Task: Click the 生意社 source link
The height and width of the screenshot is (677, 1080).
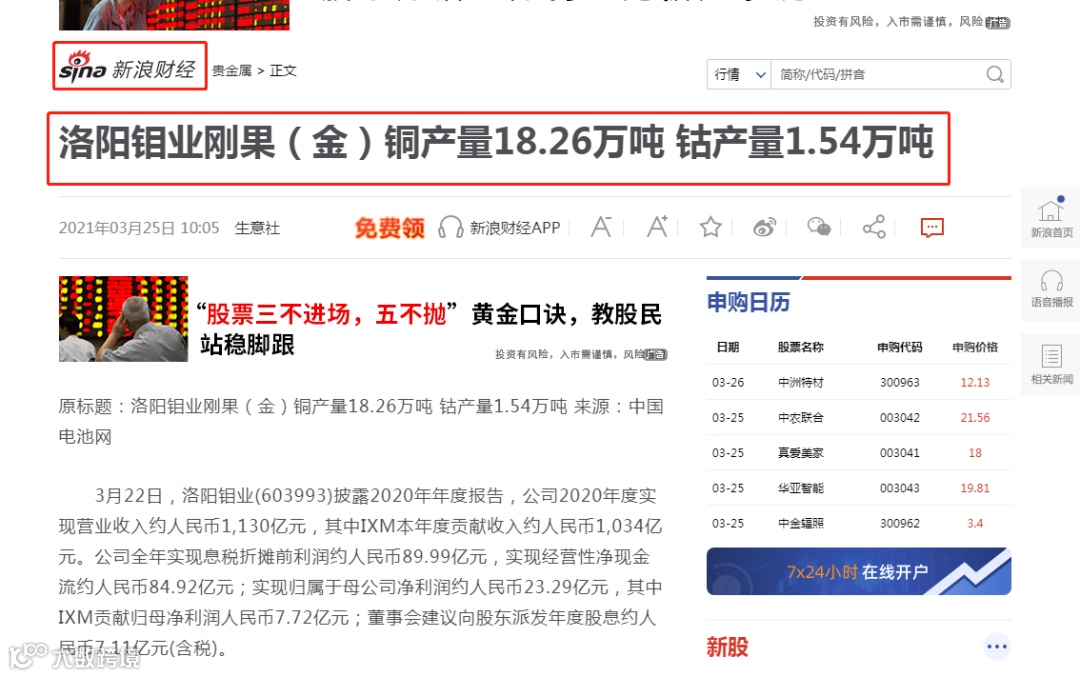Action: tap(258, 228)
